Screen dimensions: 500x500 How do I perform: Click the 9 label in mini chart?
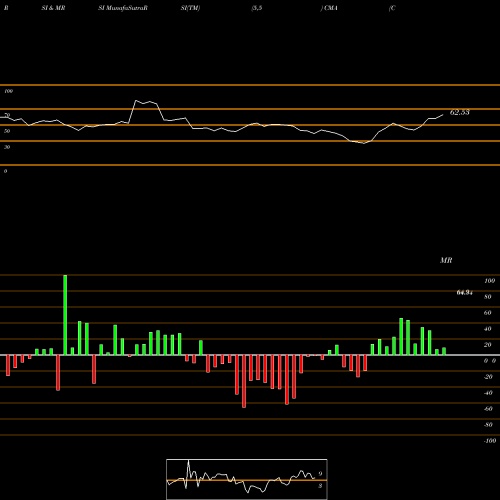click(320, 474)
